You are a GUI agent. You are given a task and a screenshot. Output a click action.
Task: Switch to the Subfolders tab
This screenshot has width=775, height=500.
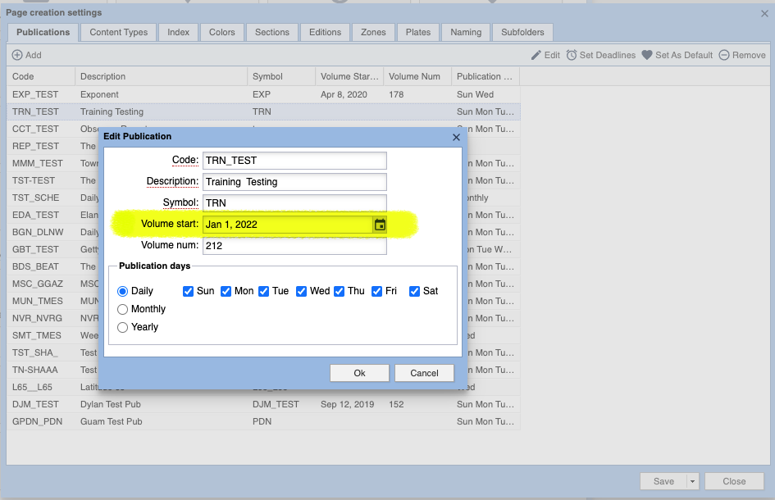(522, 32)
